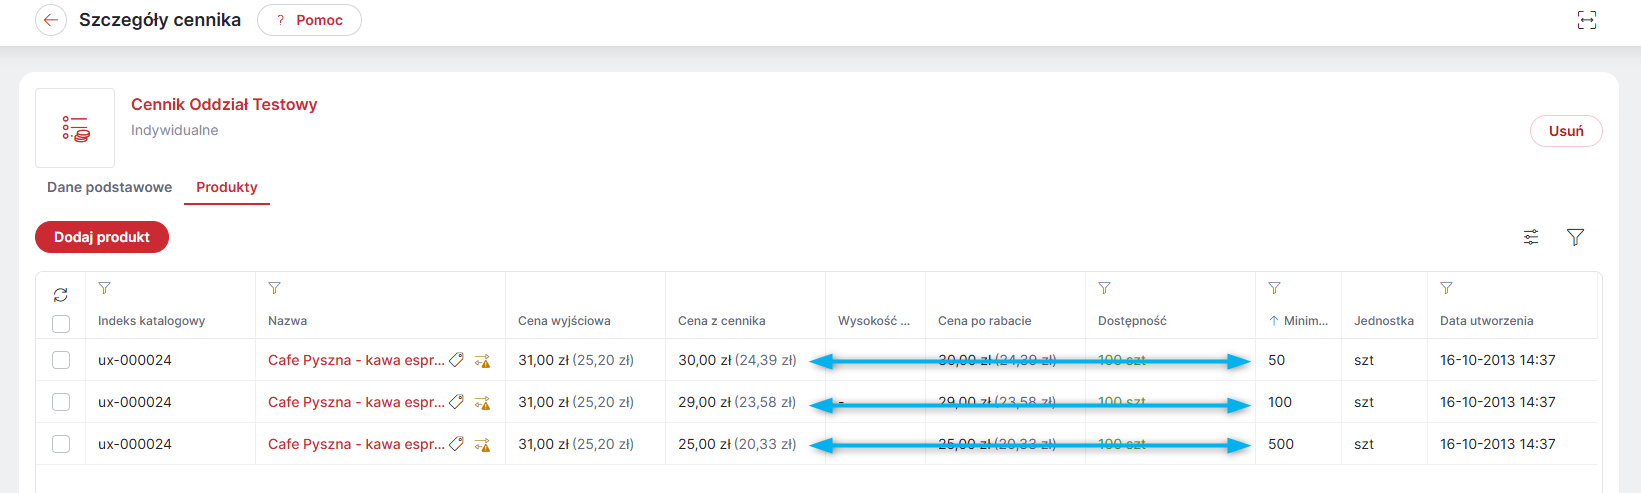This screenshot has height=493, width=1641.
Task: Click the warning icon in 30,00 zł row
Action: 483,361
